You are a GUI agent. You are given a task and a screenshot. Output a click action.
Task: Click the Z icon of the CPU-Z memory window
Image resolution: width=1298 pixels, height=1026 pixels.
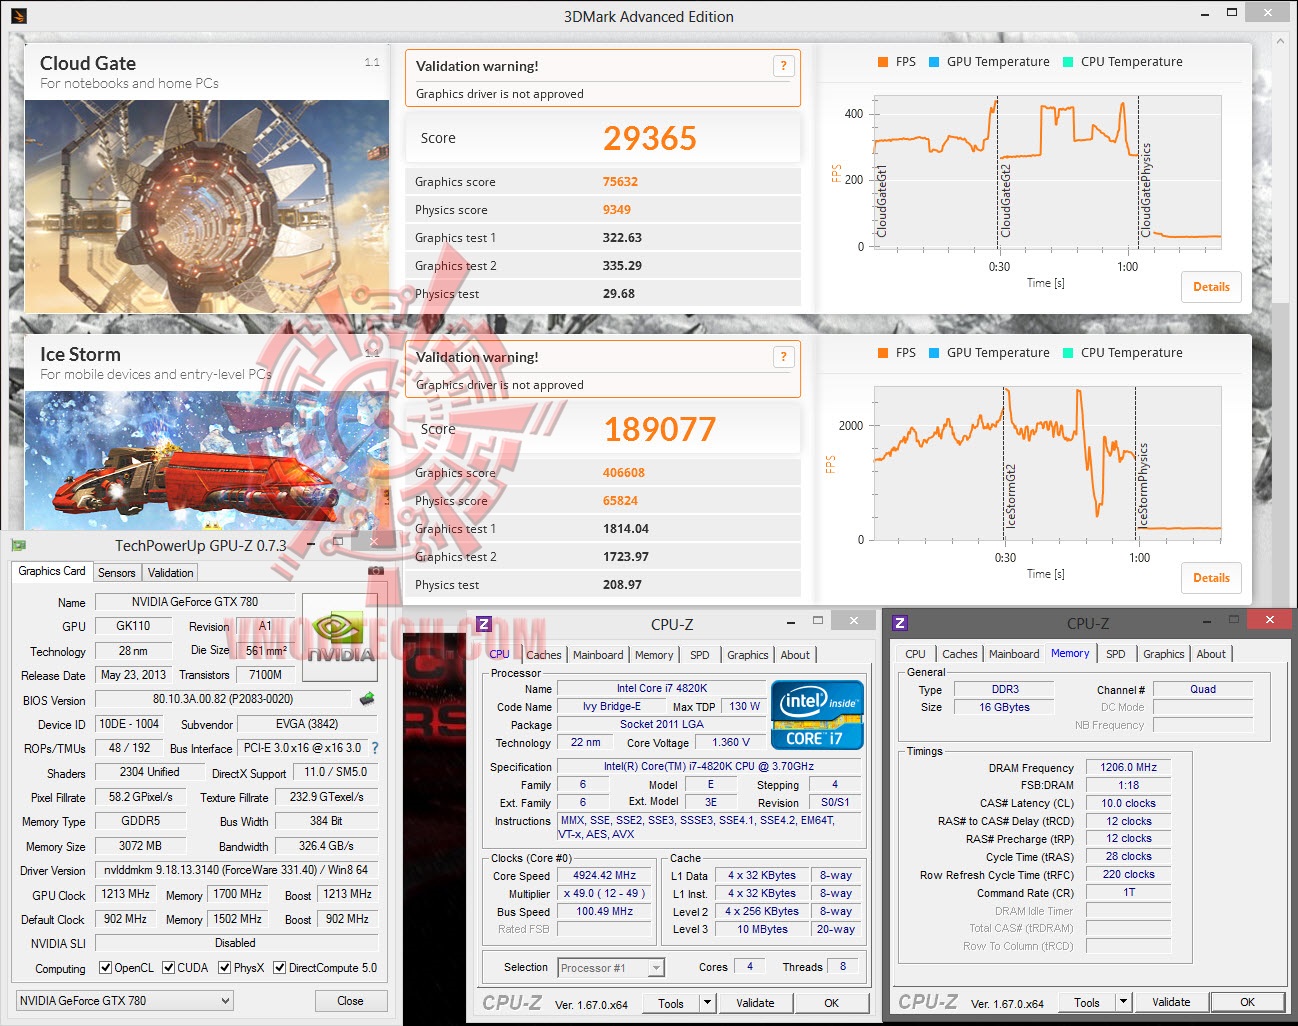click(x=900, y=623)
